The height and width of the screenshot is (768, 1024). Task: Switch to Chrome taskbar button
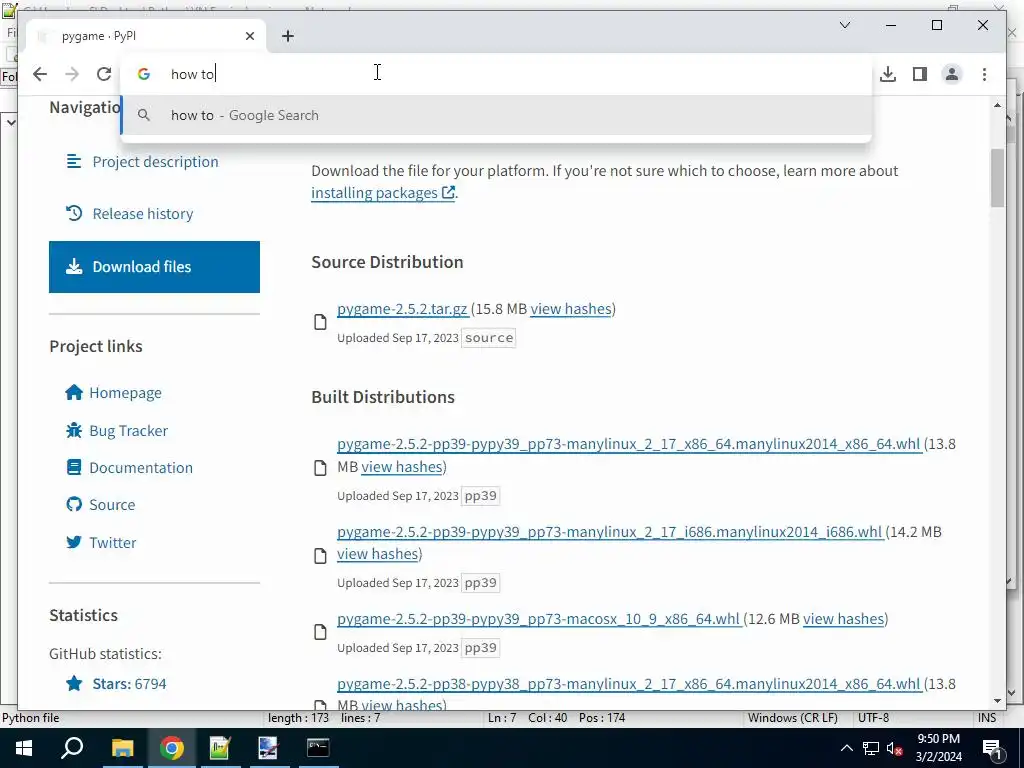(171, 748)
